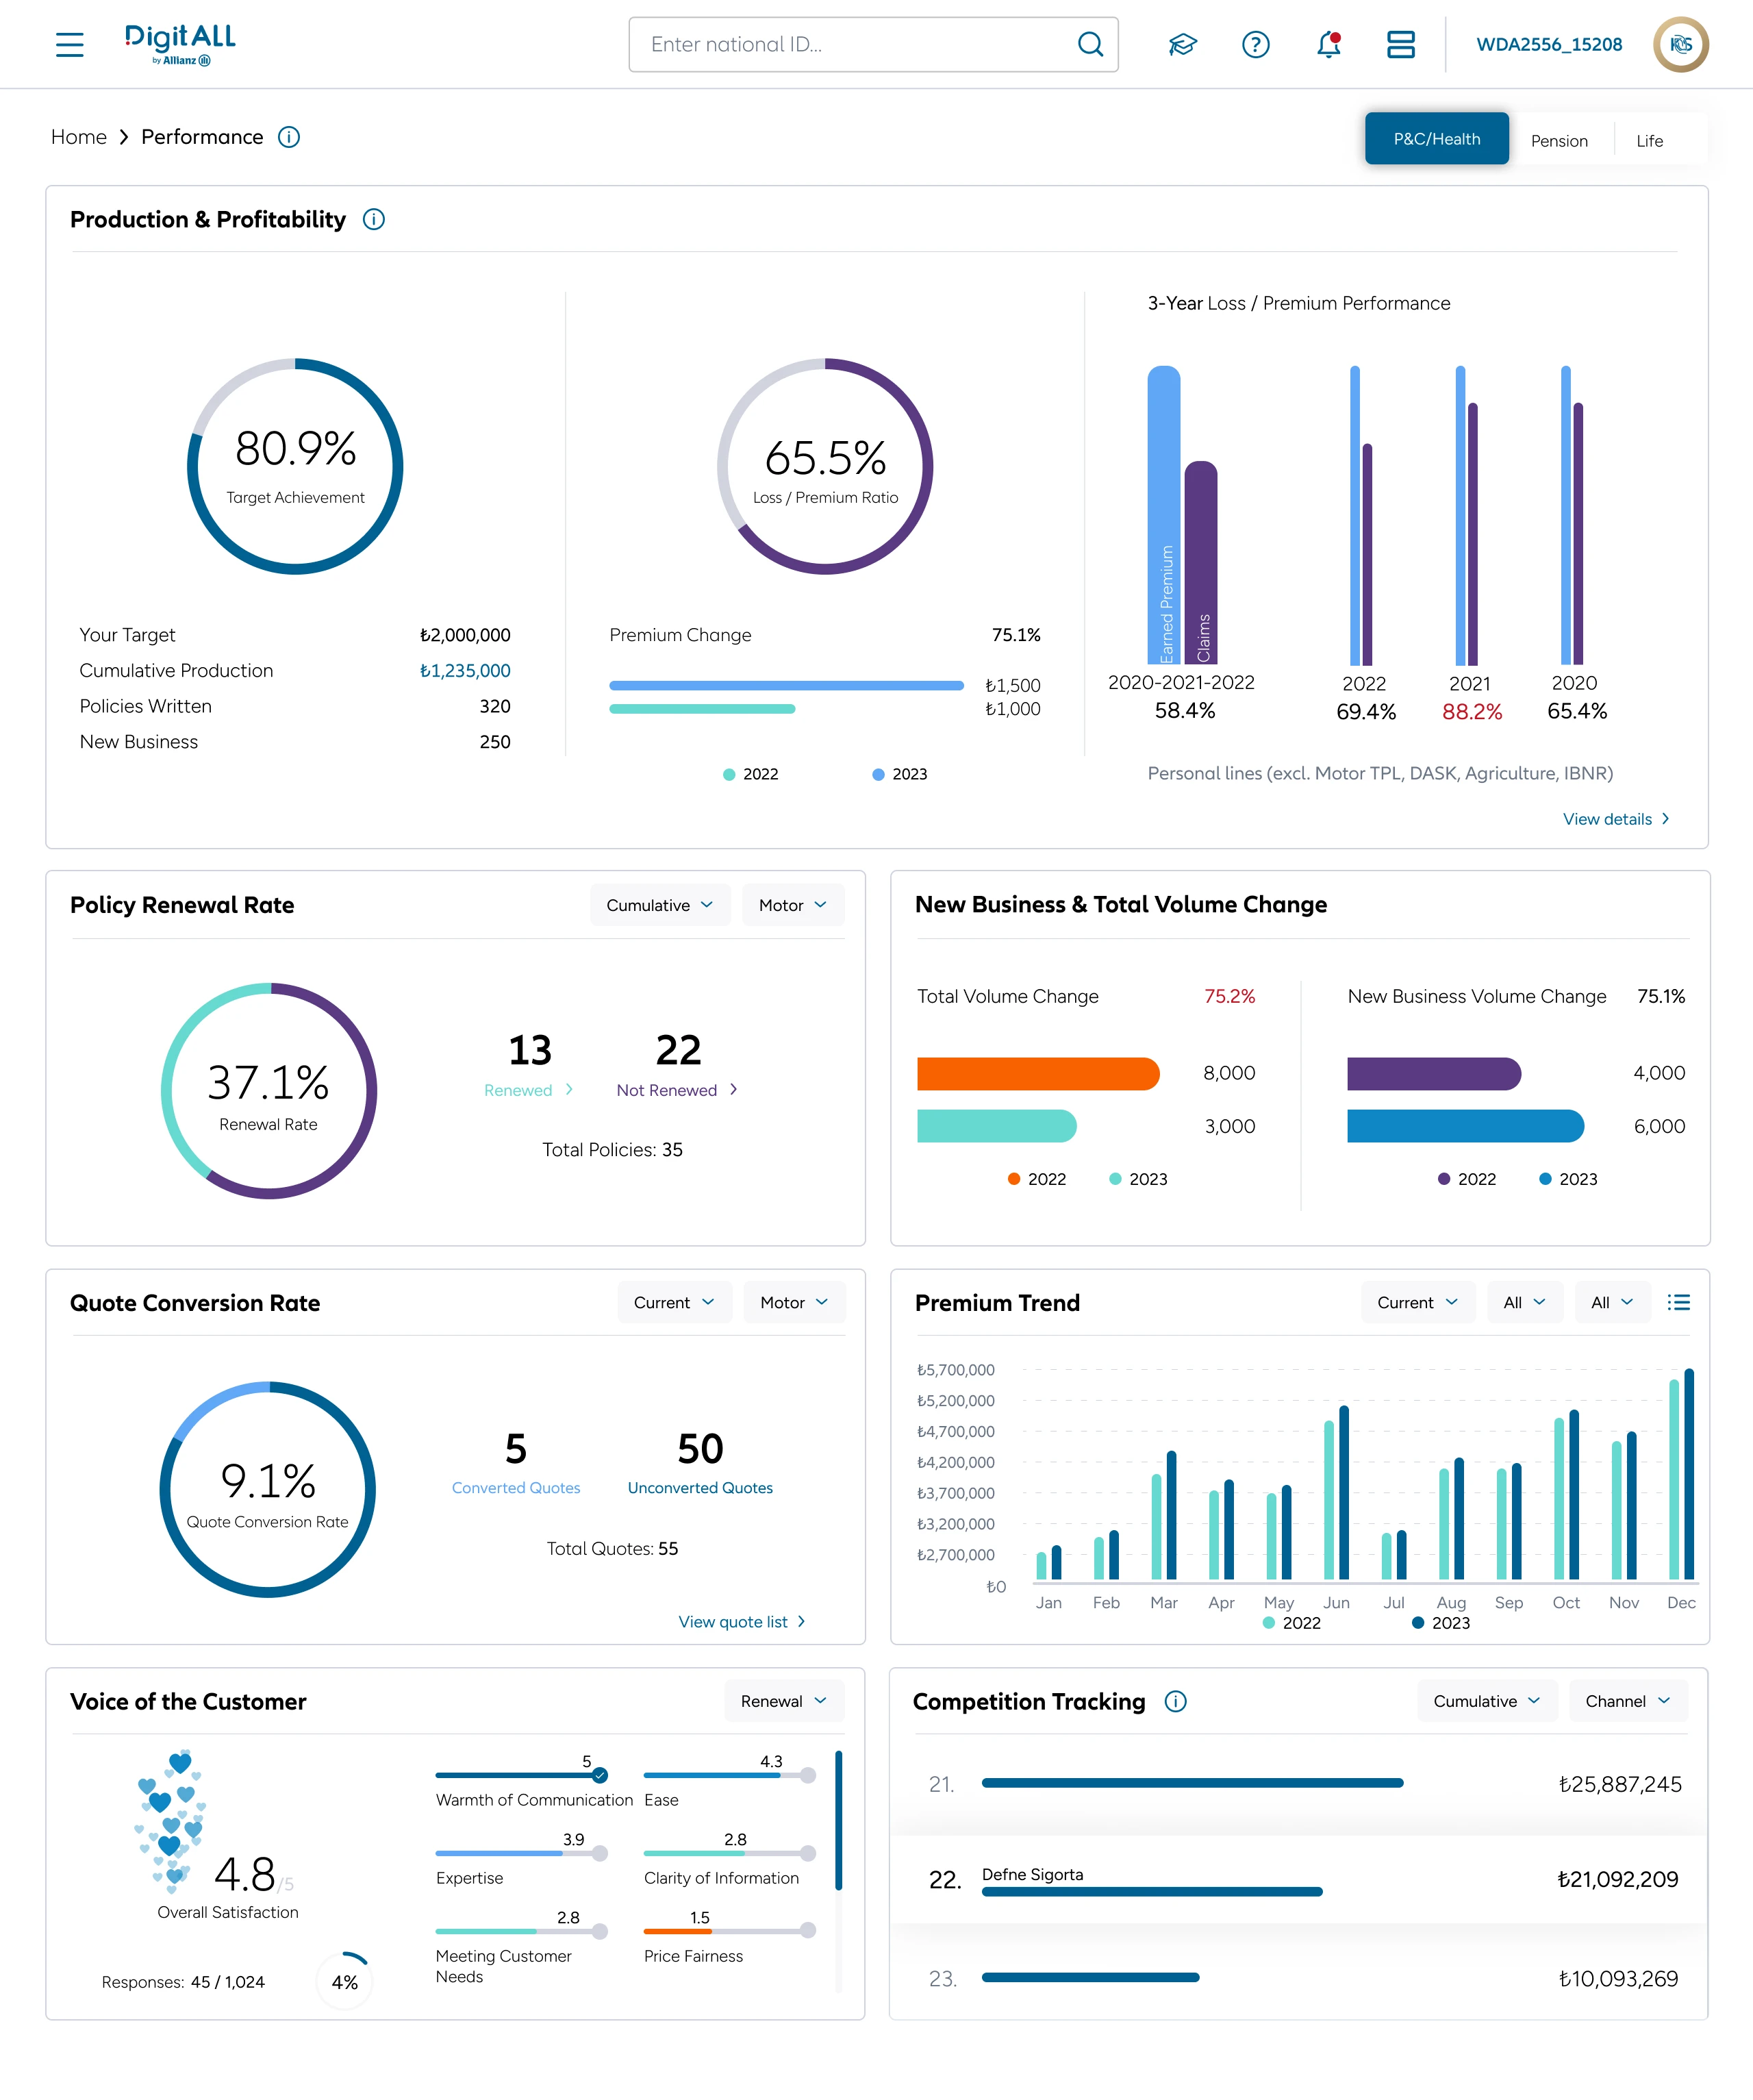
Task: Open Competition Tracking Cumulative dropdown
Action: click(x=1487, y=1701)
